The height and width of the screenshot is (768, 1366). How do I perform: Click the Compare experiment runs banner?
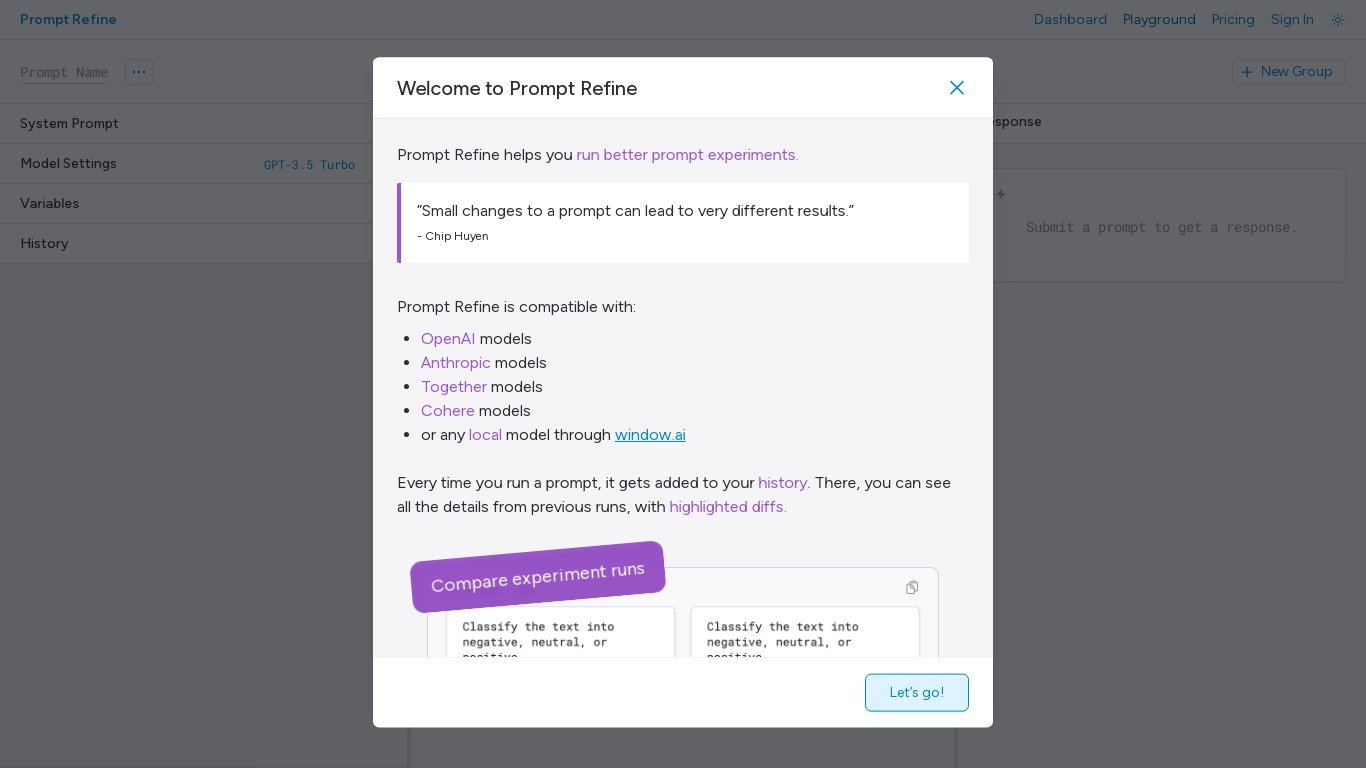tap(538, 577)
